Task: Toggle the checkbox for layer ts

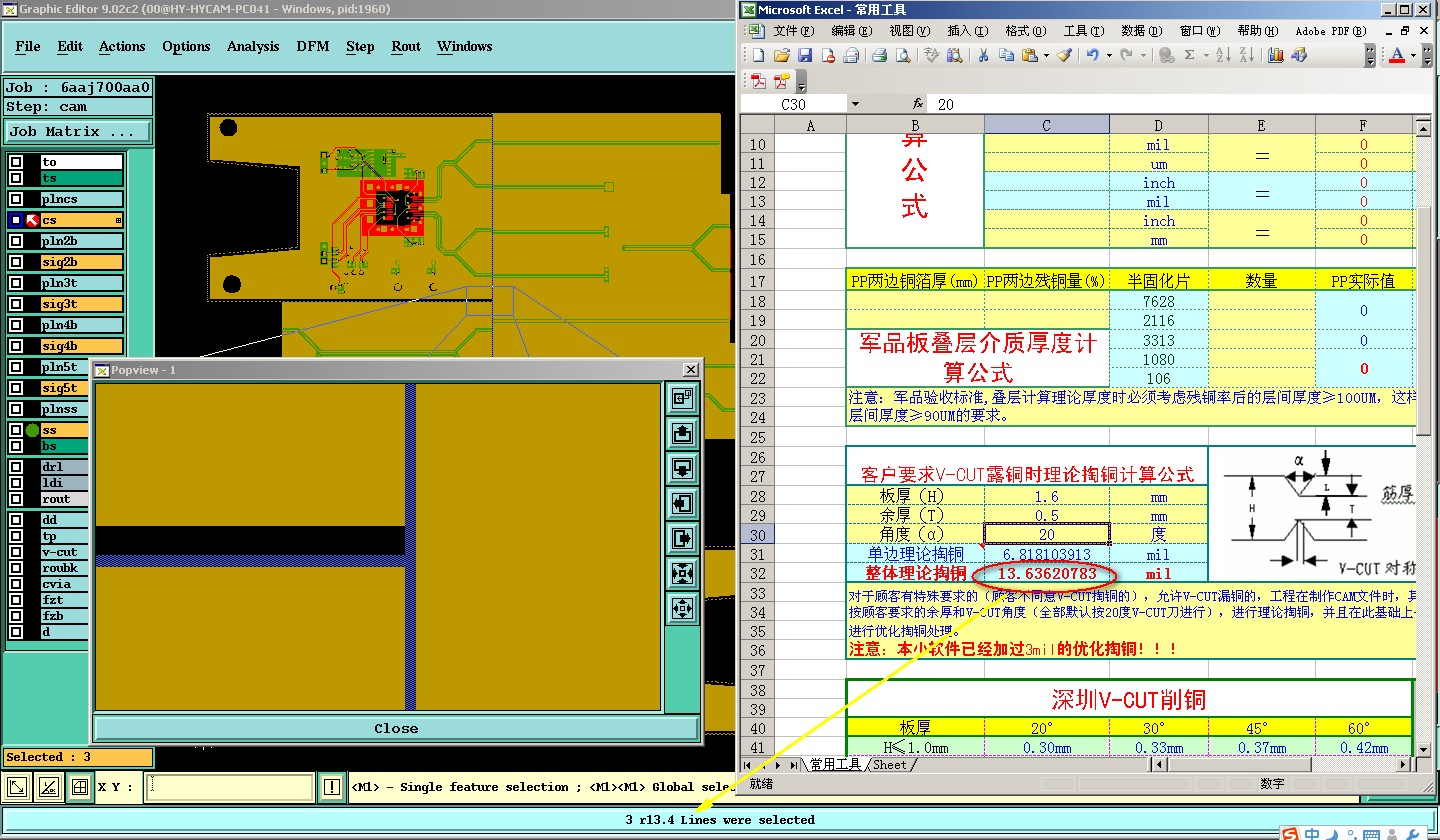Action: tap(16, 178)
